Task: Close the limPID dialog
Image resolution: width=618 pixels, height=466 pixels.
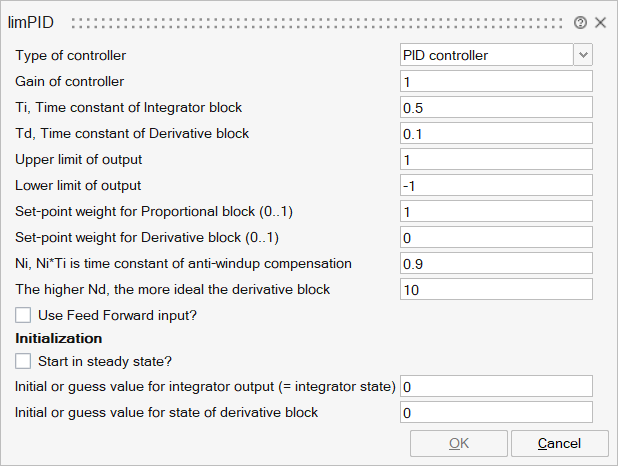Action: (600, 22)
